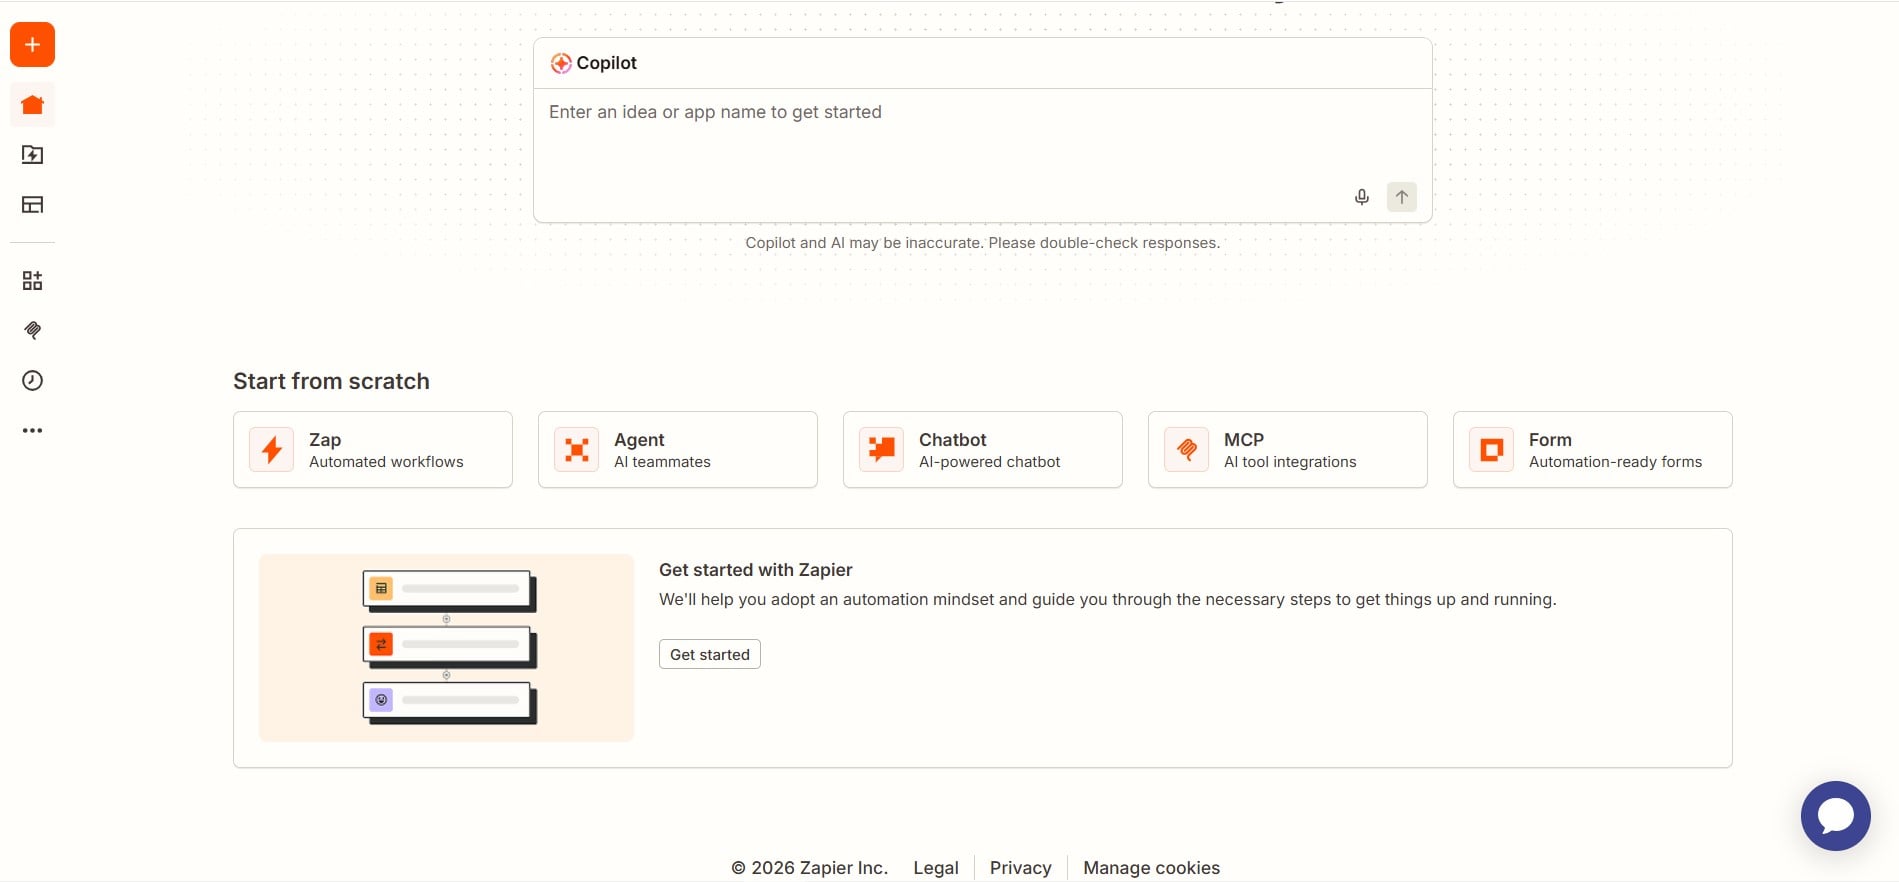Click the Get started illustration thumbnail
Screen dimensions: 1899x882
[447, 648]
